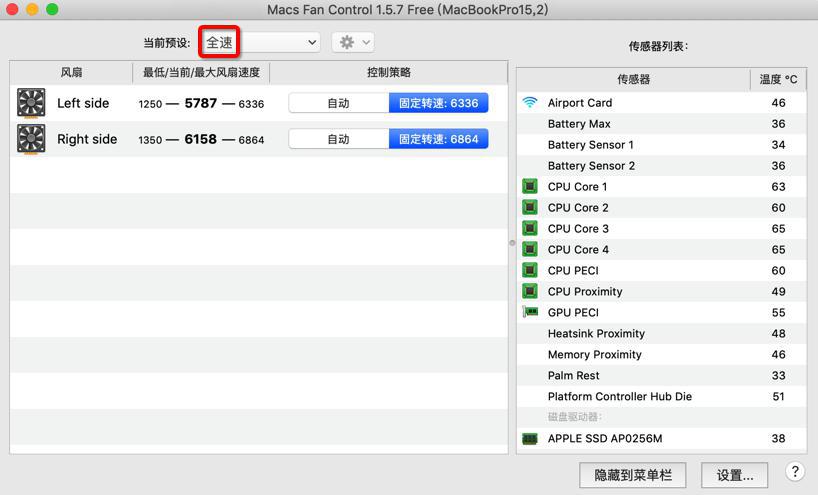The width and height of the screenshot is (818, 495).
Task: Open the 当前预设 preset dropdown
Action: [x=260, y=42]
